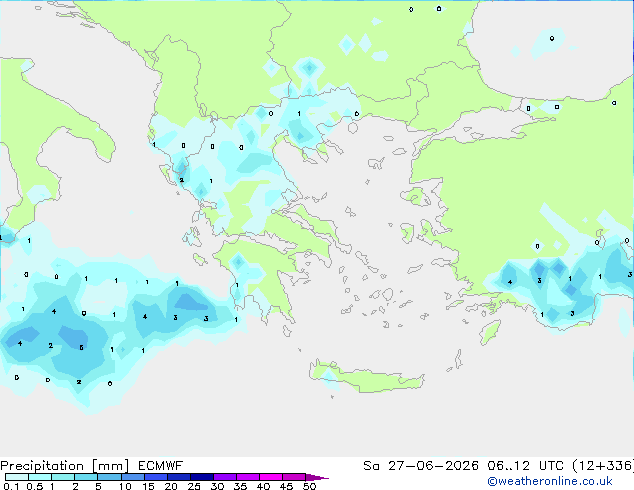Image resolution: width=634 pixels, height=490 pixels.
Task: Click the 'ECMWF' model label
Action: click(x=161, y=466)
